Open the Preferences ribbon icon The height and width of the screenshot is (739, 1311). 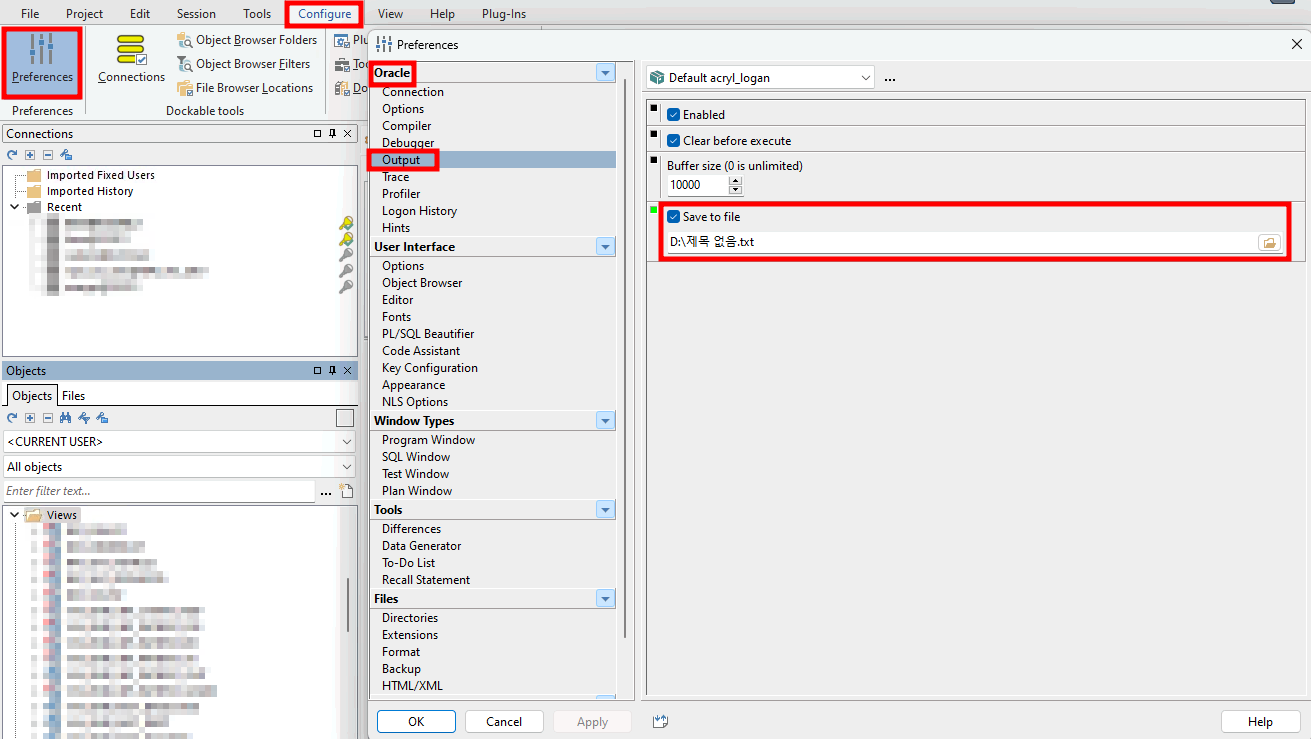[42, 60]
